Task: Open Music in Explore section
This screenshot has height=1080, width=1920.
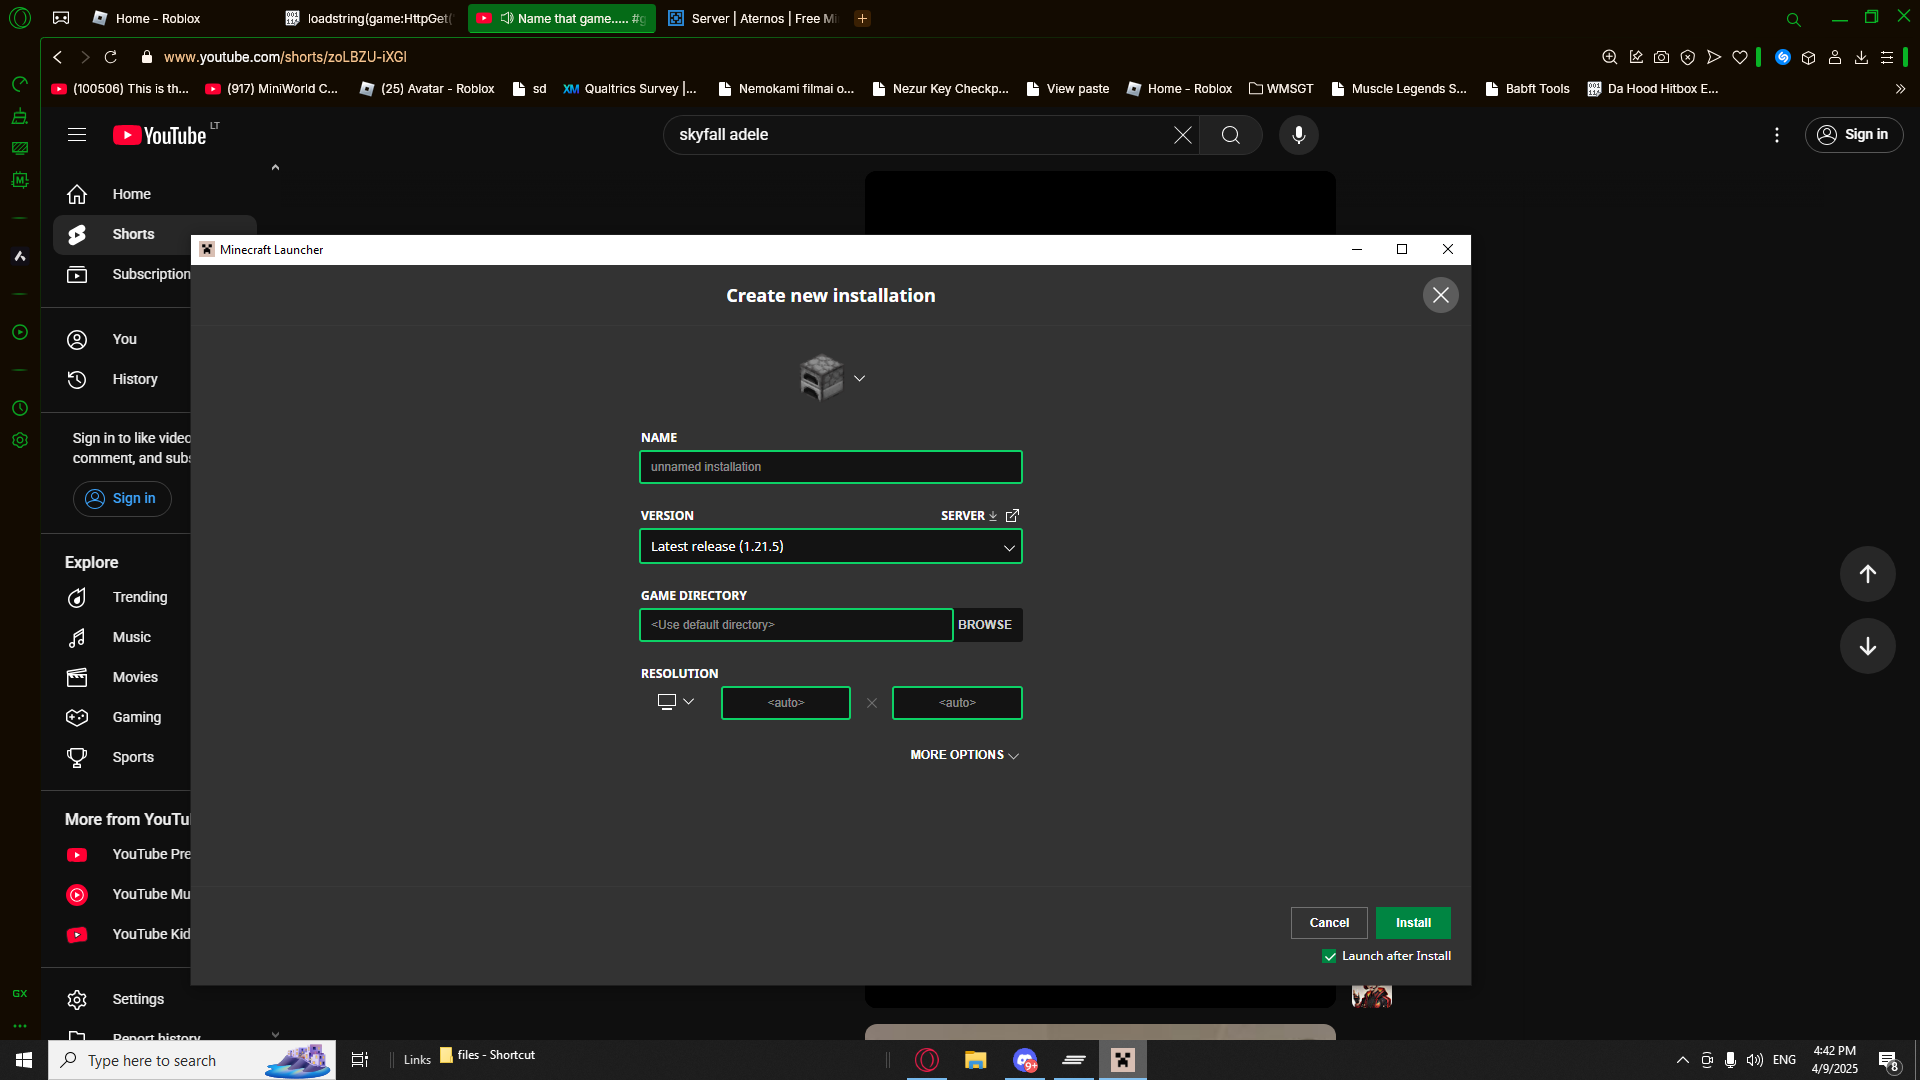Action: click(x=120, y=637)
